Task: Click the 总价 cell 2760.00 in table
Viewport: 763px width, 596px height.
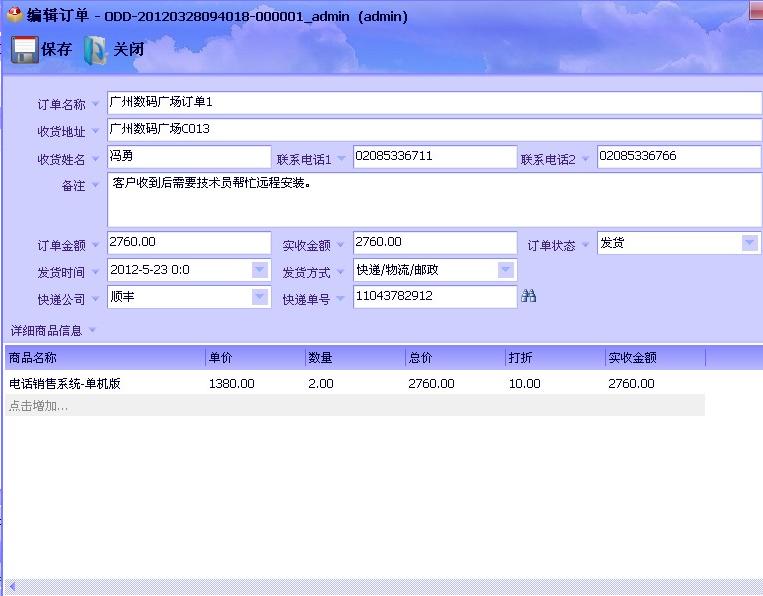Action: (431, 383)
